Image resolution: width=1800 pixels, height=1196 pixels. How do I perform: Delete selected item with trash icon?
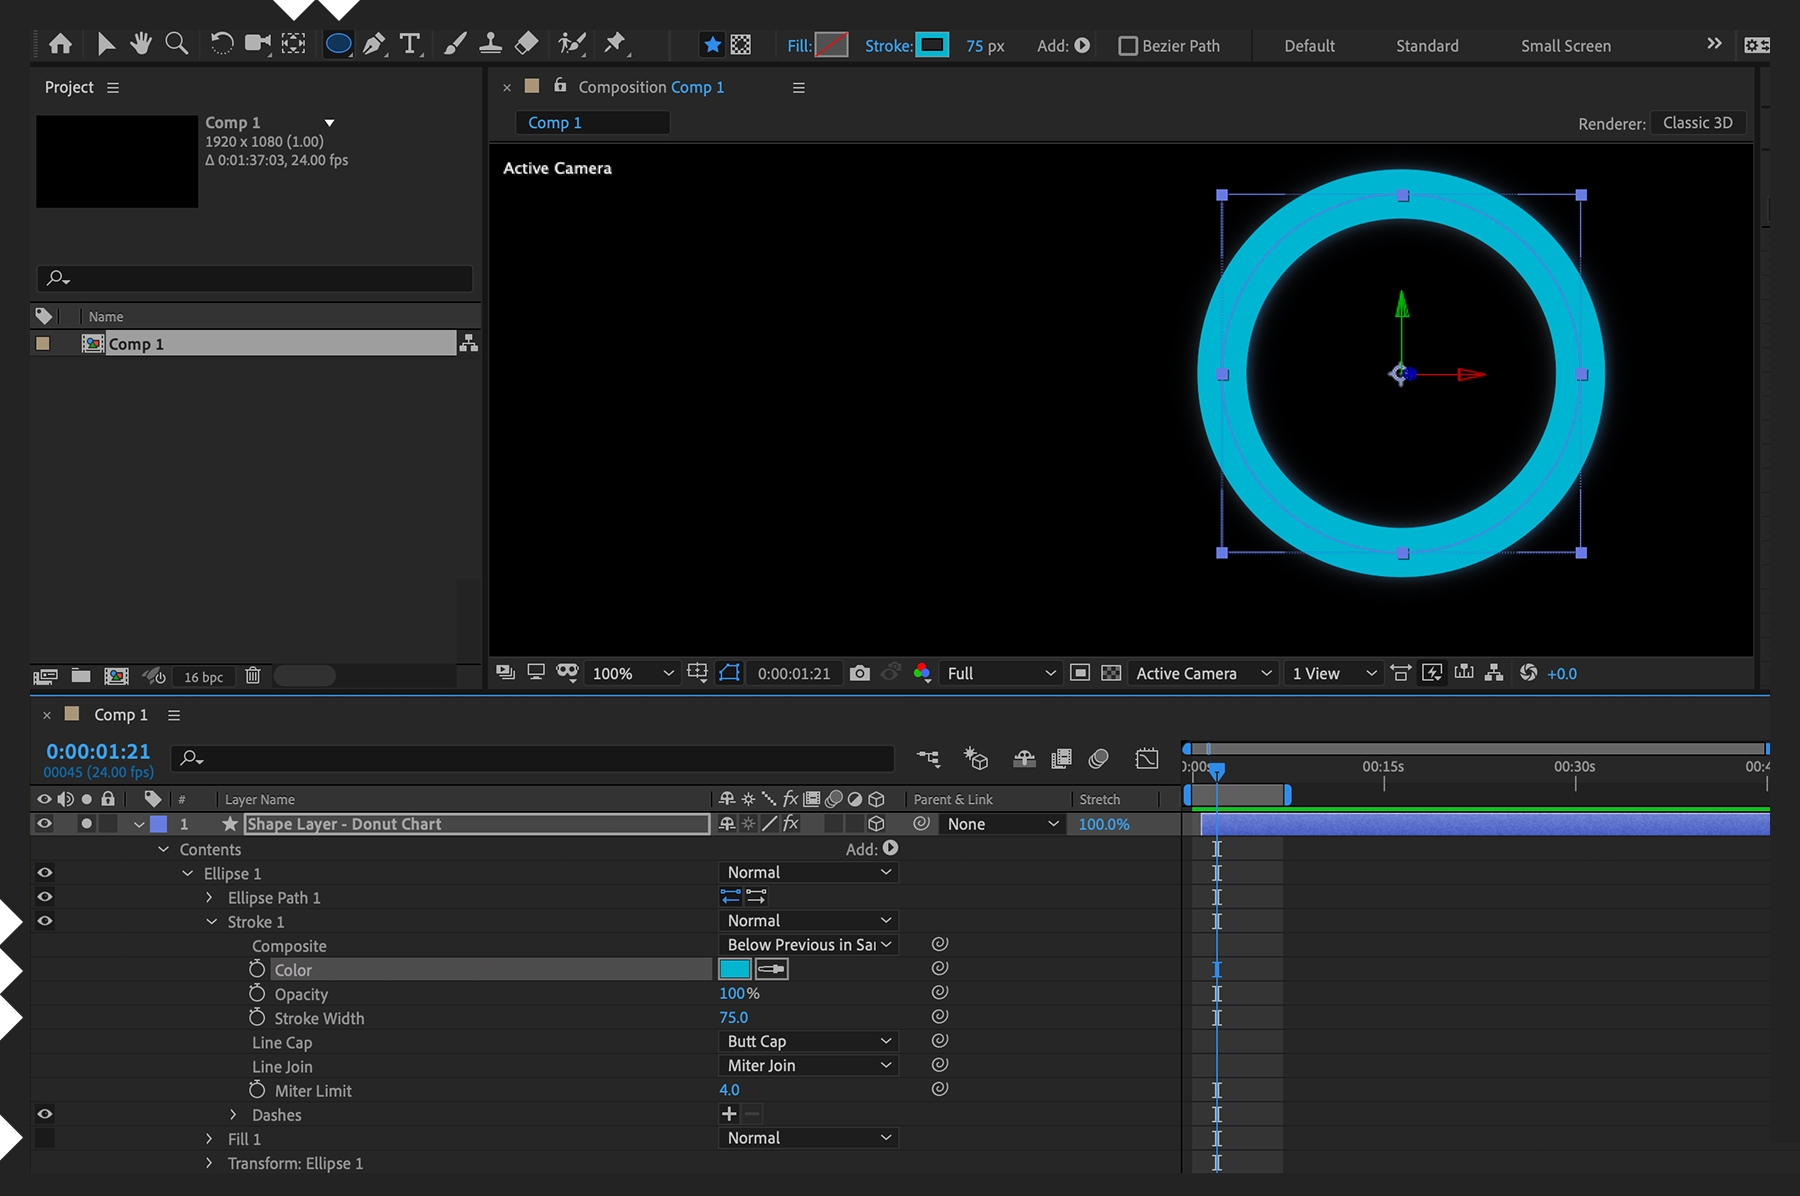pyautogui.click(x=253, y=676)
